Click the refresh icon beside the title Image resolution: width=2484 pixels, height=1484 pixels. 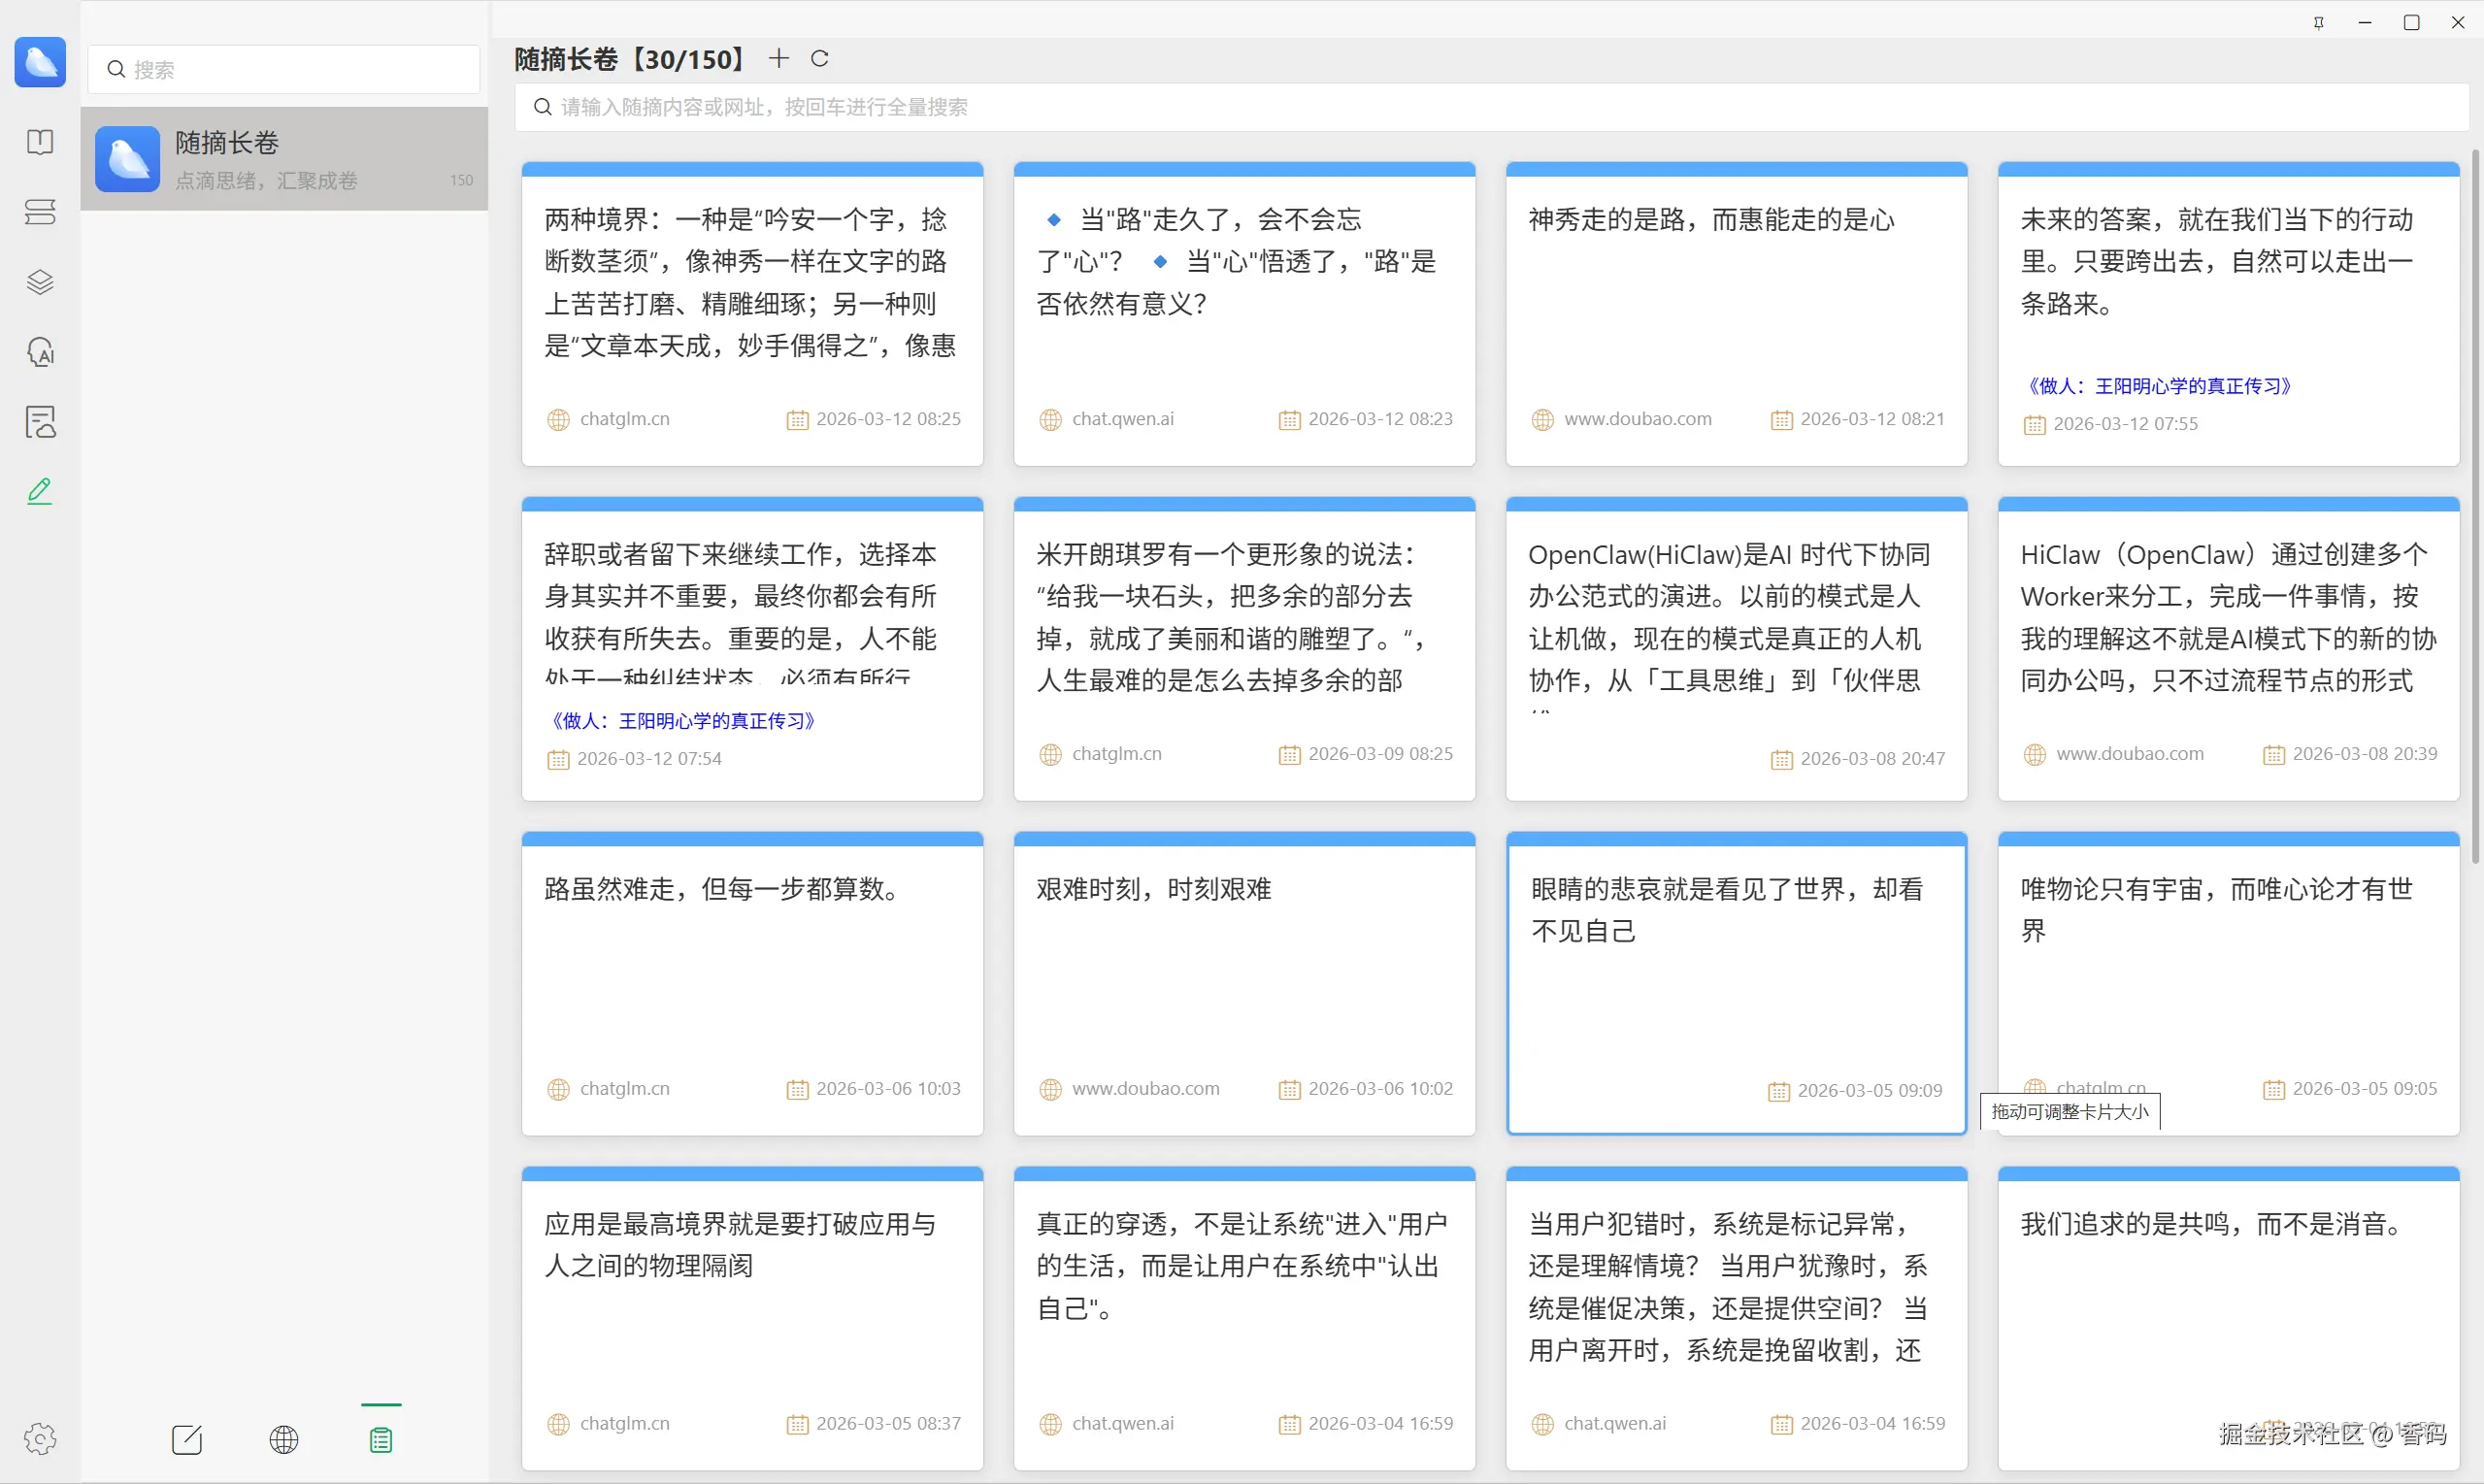820,59
